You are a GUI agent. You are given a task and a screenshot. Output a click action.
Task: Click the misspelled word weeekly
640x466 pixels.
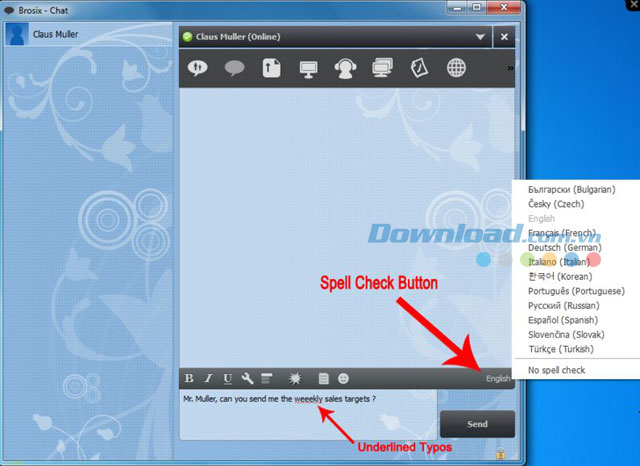[x=309, y=399]
